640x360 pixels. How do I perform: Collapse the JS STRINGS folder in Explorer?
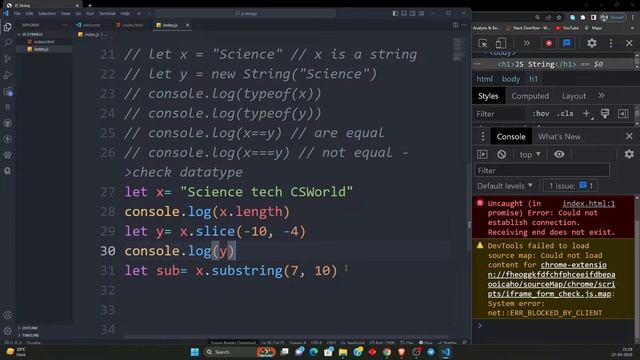pyautogui.click(x=31, y=34)
